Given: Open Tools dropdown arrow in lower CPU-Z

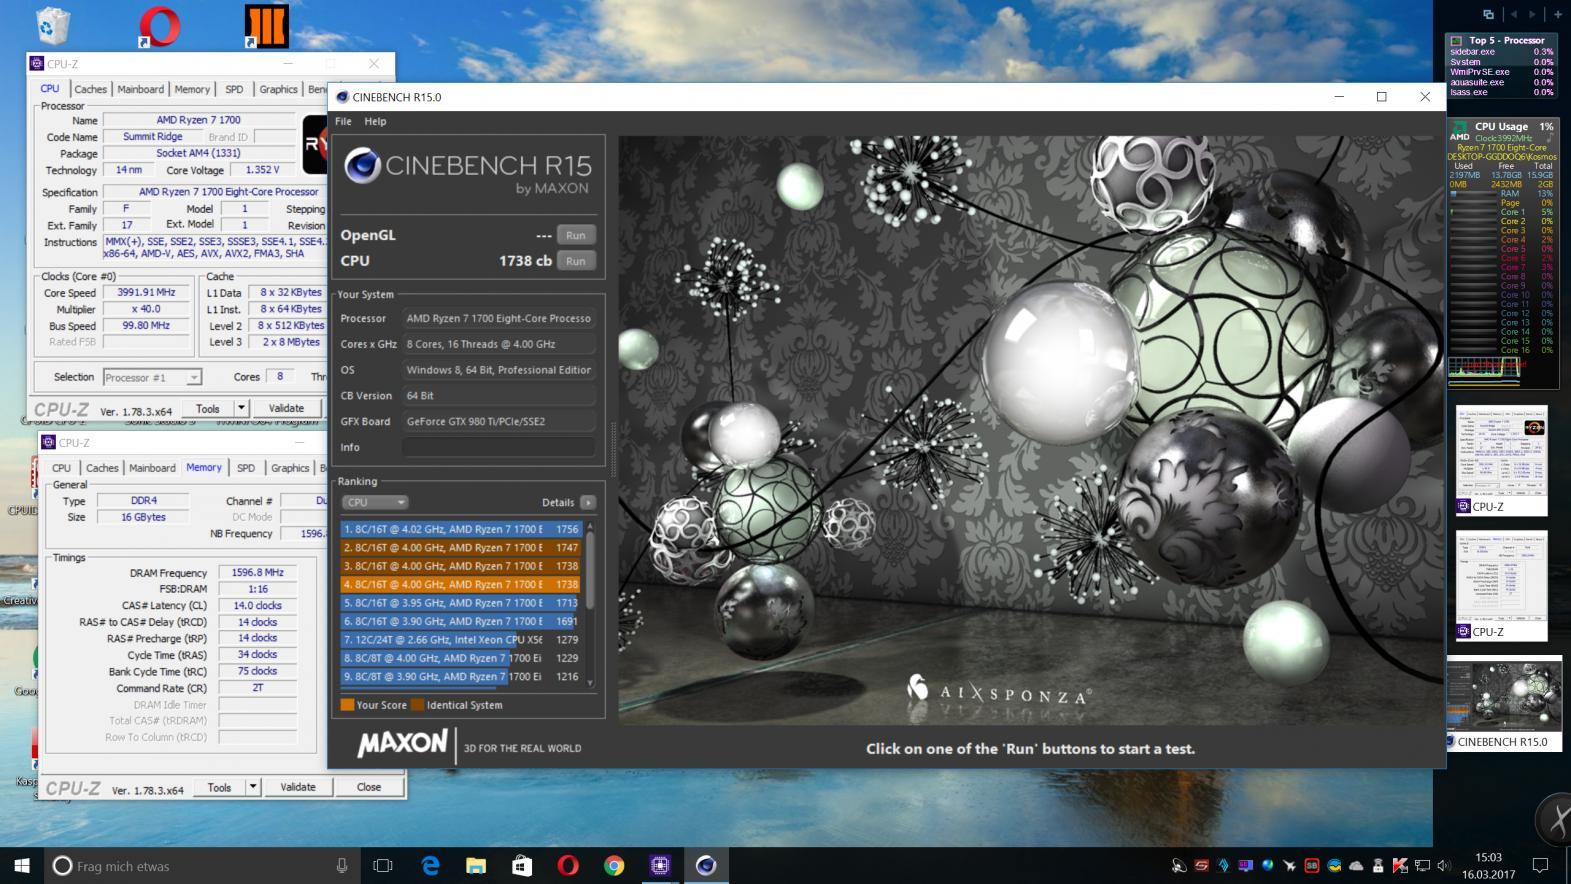Looking at the screenshot, I should click(253, 787).
